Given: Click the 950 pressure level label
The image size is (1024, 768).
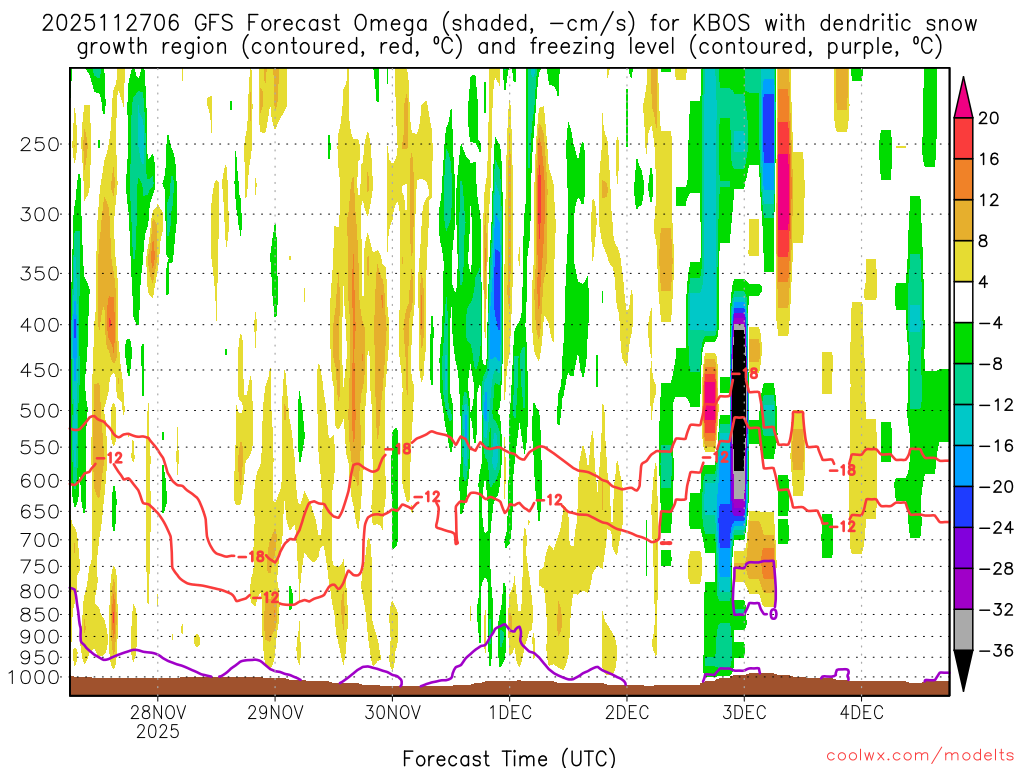Looking at the screenshot, I should click(40, 658).
